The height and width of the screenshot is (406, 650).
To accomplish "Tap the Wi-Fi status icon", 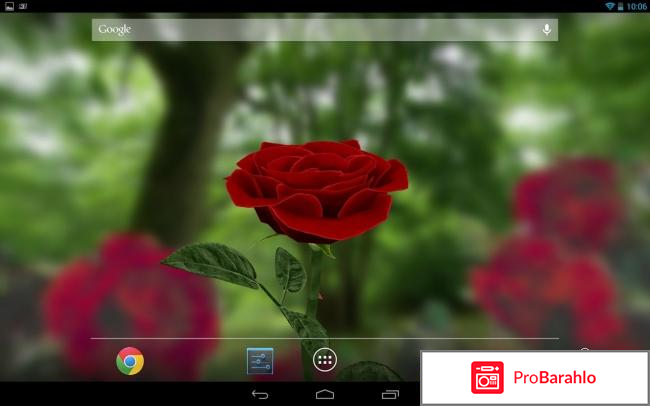I will point(609,6).
